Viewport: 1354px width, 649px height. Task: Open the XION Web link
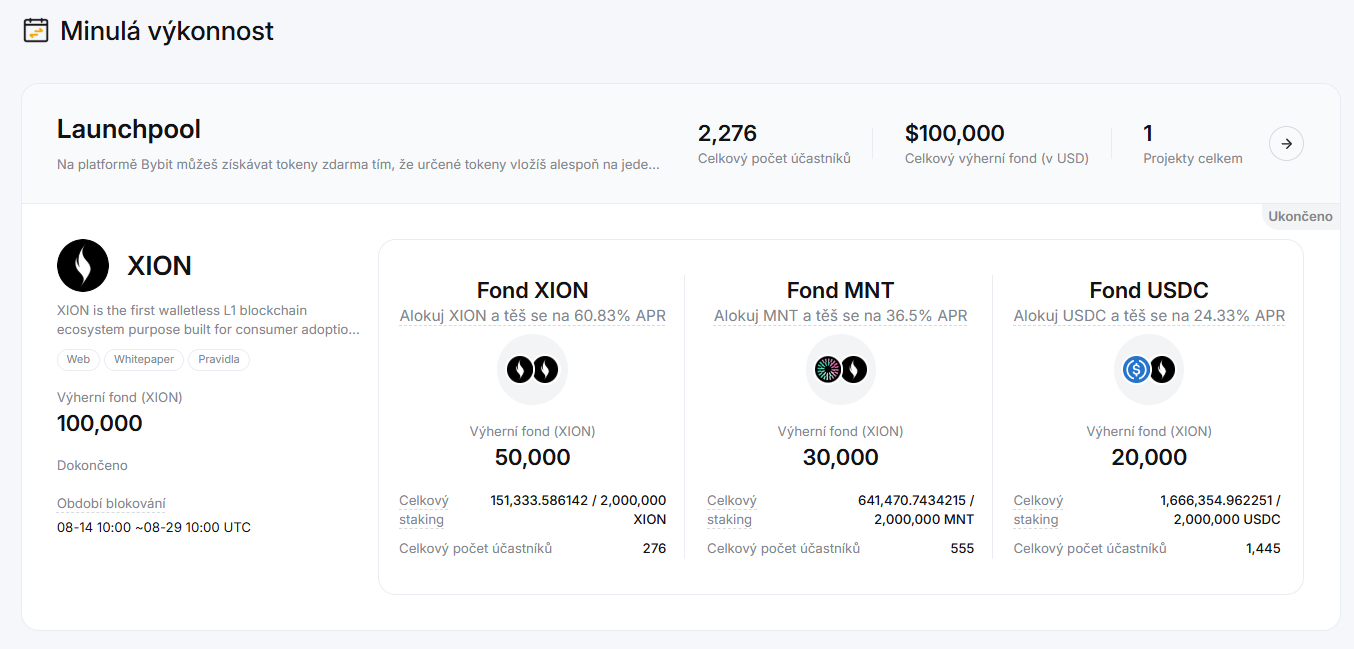(78, 360)
